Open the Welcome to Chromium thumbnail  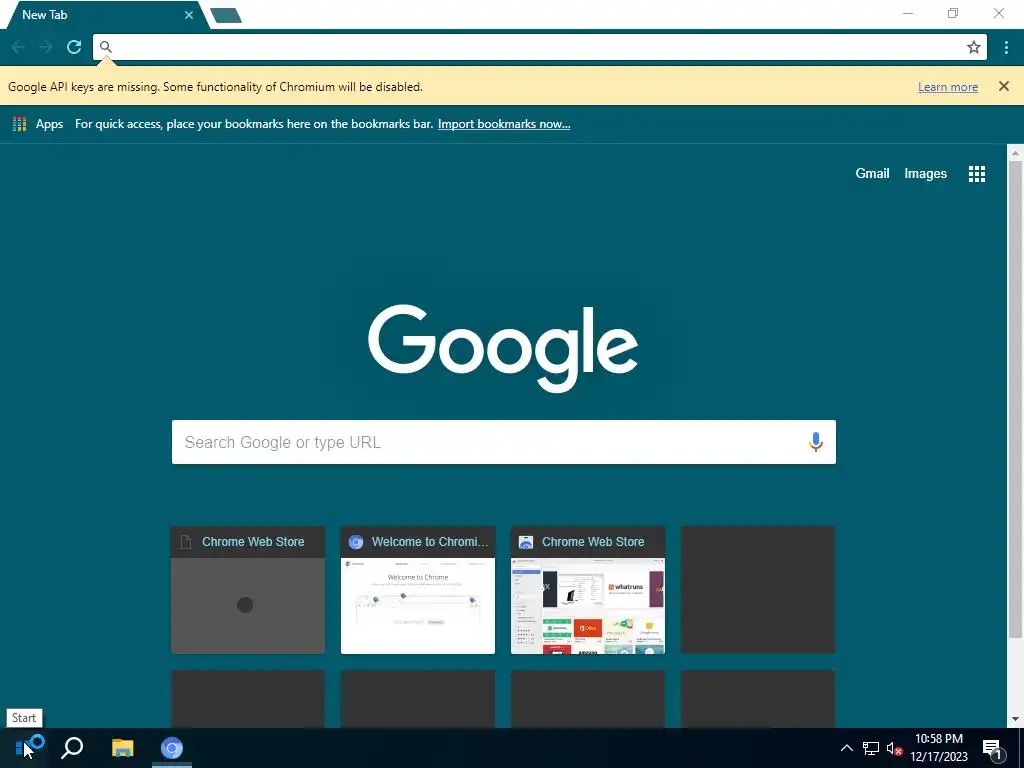pyautogui.click(x=418, y=590)
